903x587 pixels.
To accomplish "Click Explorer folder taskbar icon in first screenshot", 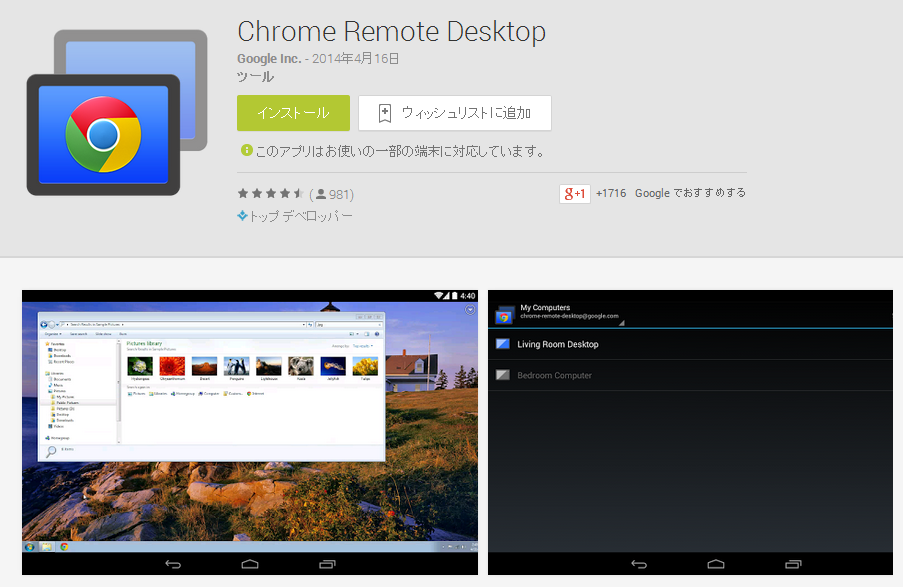I will tap(47, 547).
